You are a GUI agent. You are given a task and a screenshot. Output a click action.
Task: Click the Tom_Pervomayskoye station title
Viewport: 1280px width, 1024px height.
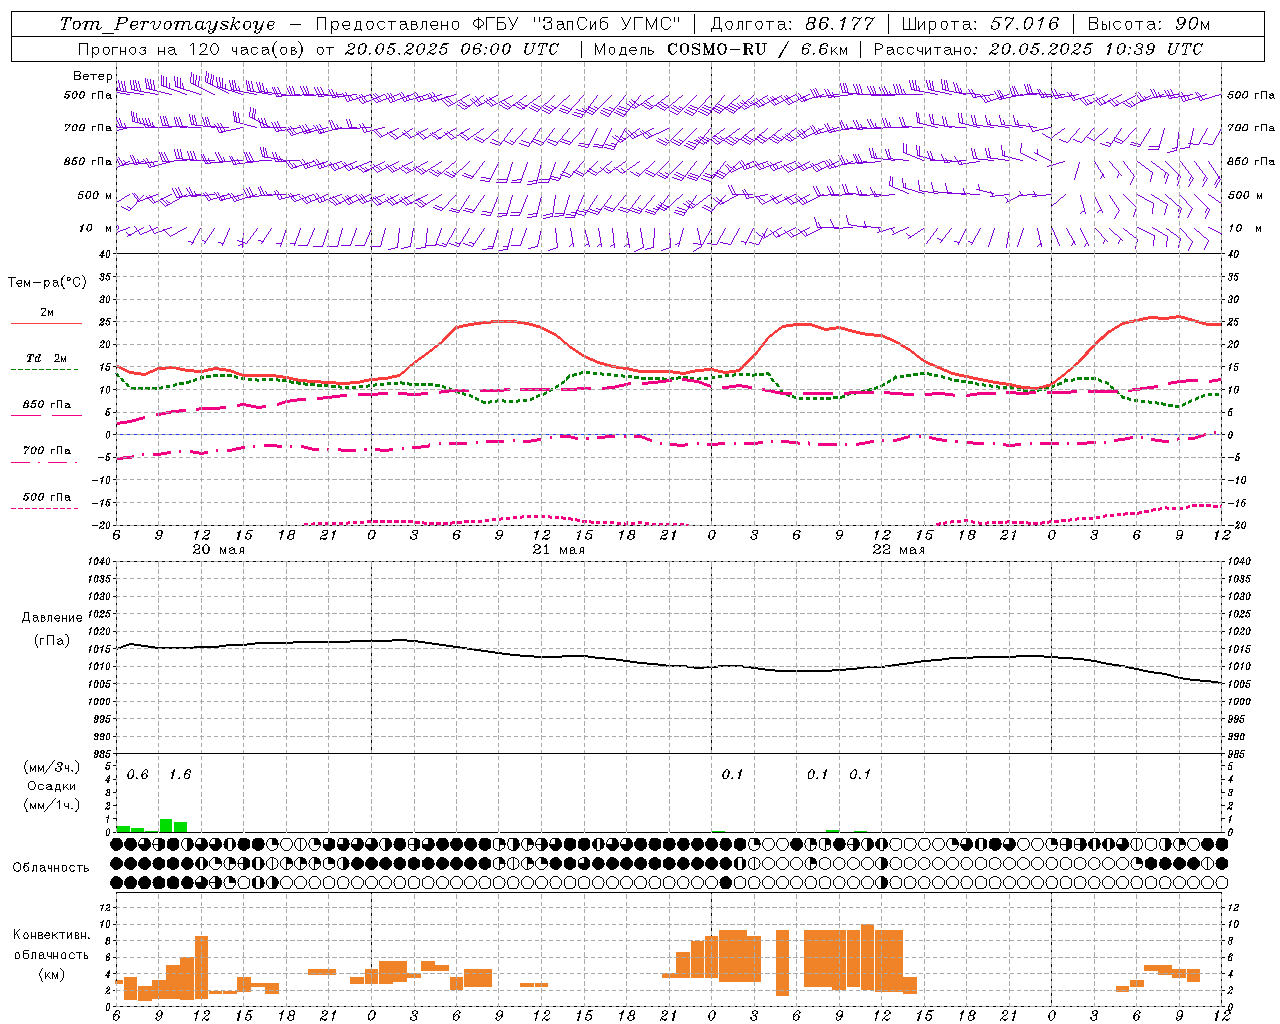167,24
